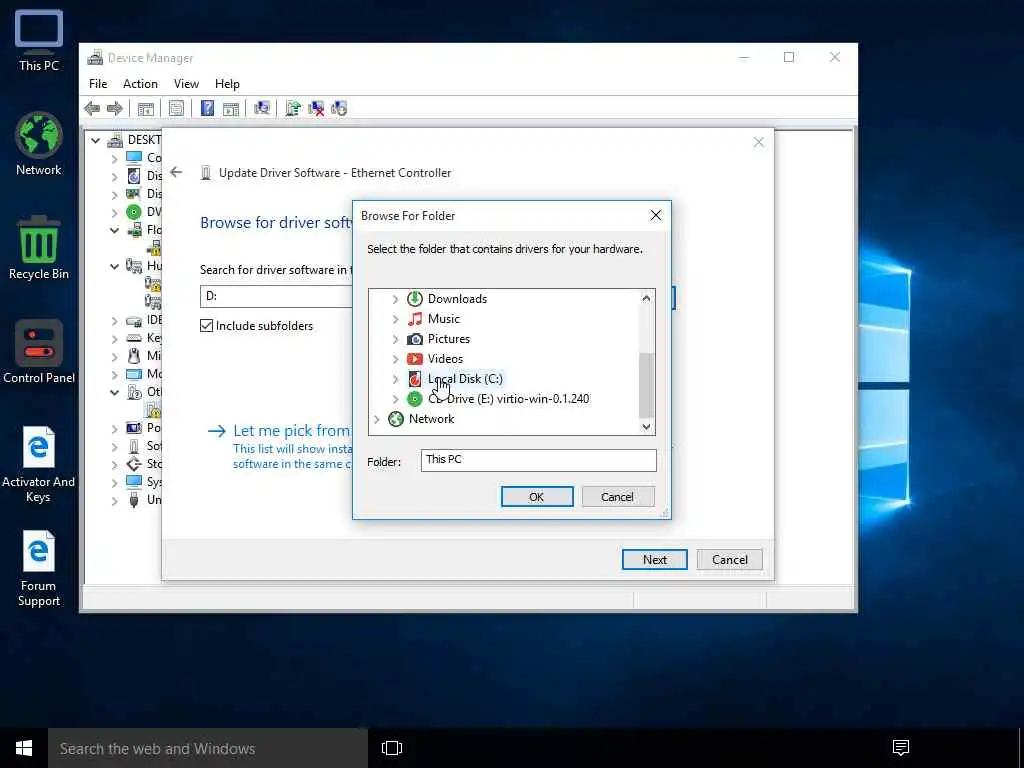Viewport: 1024px width, 768px height.
Task: Click the folder tree scroll up arrow
Action: [646, 298]
